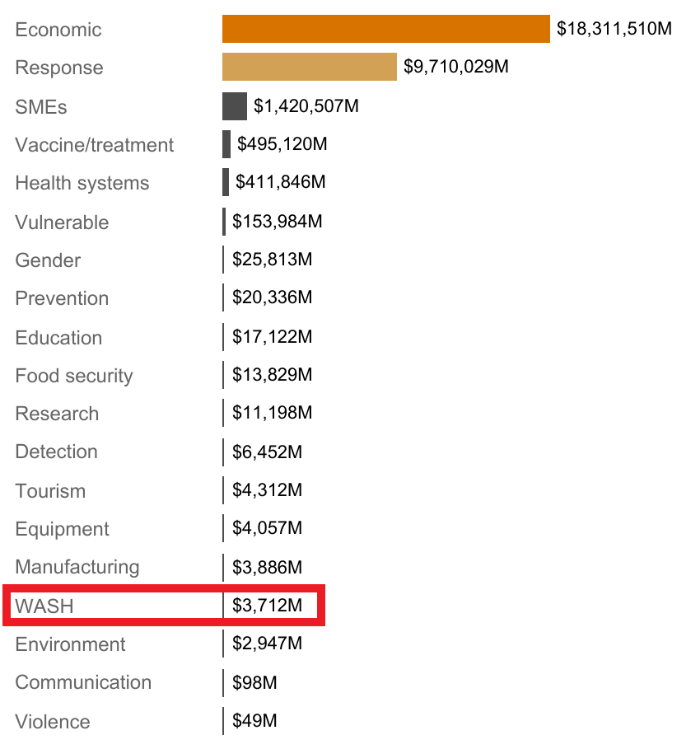Select the Health systems label
Image resolution: width=686 pixels, height=749 pixels.
[82, 183]
